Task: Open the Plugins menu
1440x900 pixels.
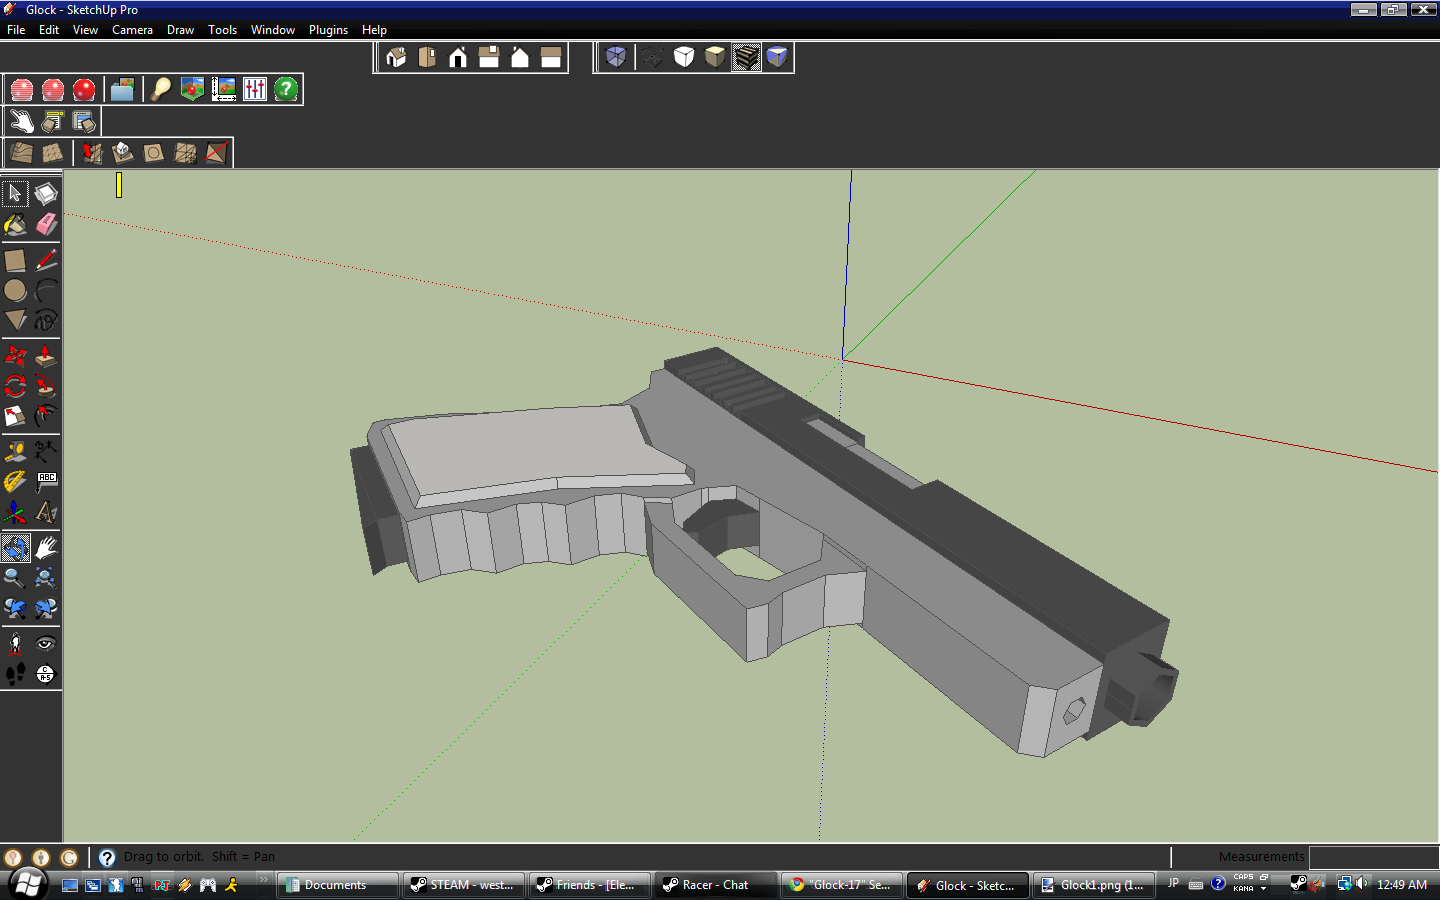Action: click(328, 30)
